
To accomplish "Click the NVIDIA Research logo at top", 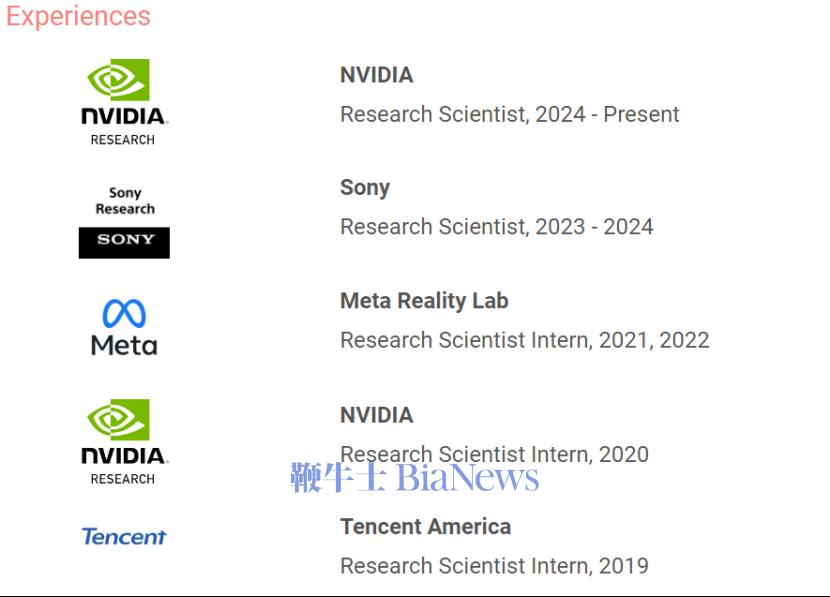I will 125,102.
